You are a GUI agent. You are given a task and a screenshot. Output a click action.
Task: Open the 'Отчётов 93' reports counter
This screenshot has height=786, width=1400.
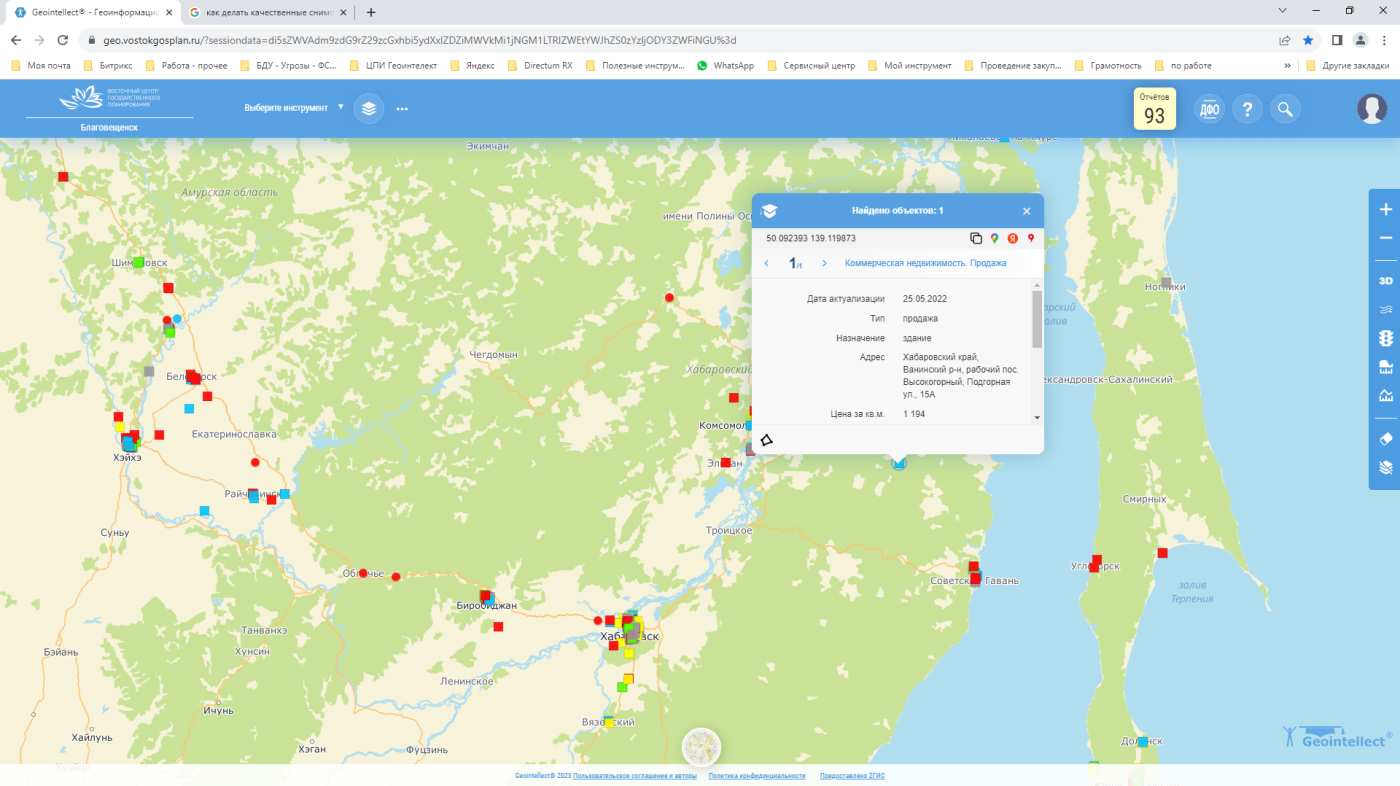(x=1154, y=109)
